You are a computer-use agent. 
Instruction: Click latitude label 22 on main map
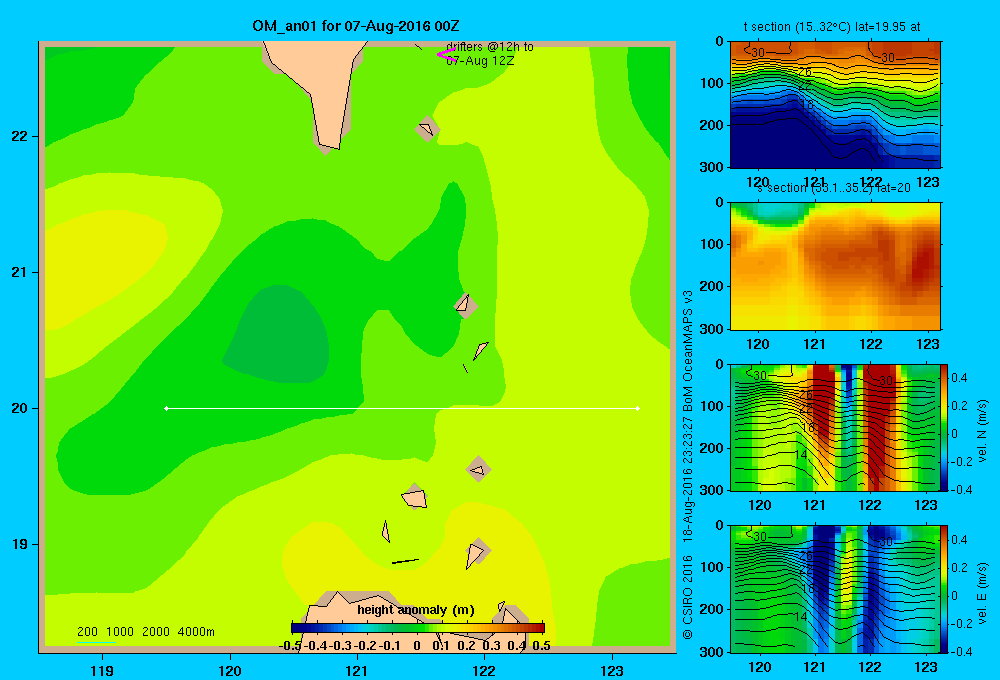pyautogui.click(x=20, y=136)
